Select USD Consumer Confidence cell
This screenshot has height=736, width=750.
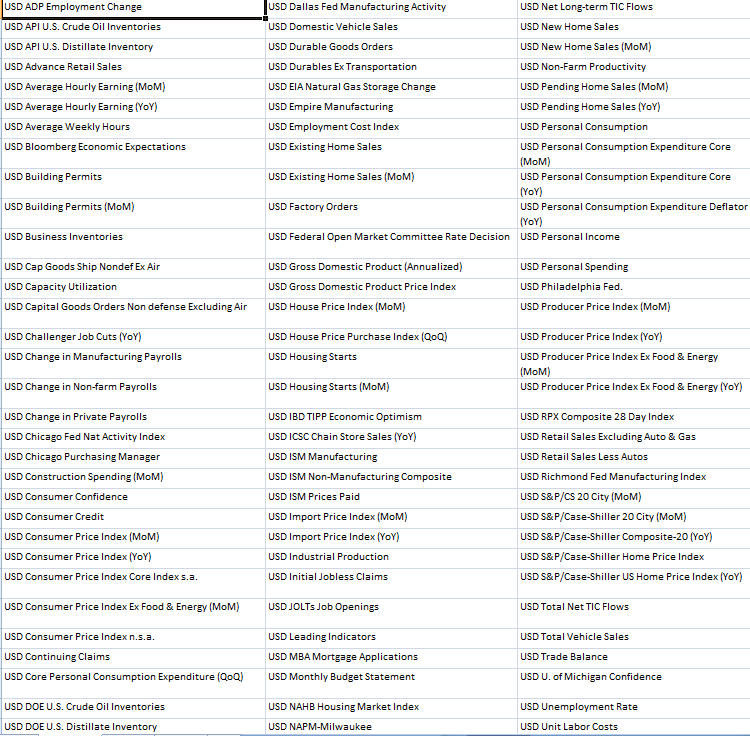(x=133, y=498)
